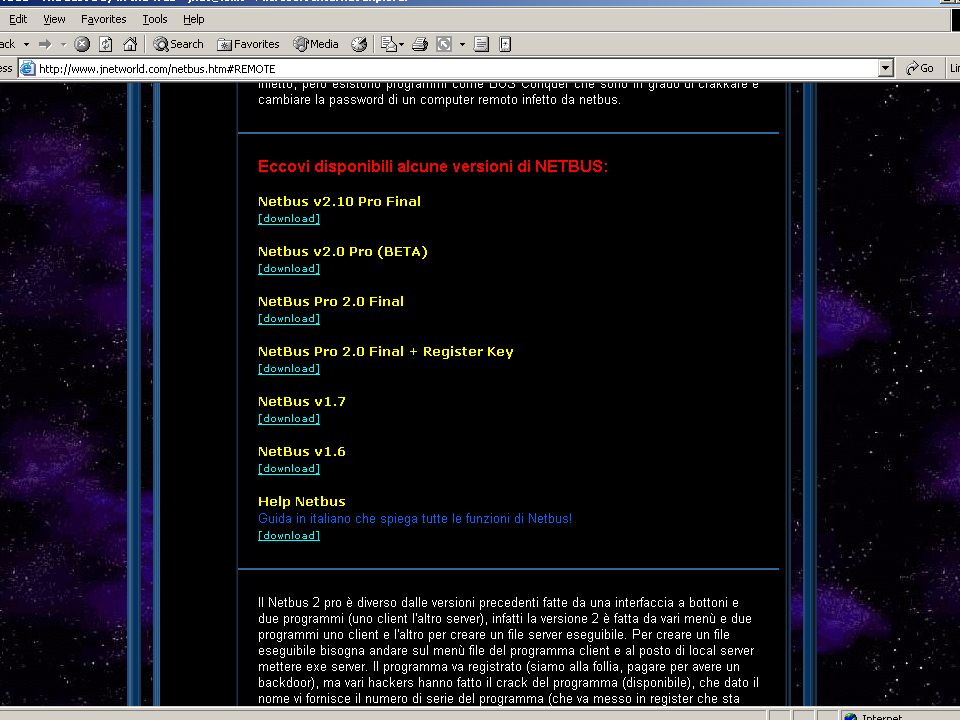This screenshot has width=960, height=720.
Task: Click the page icon in address bar
Action: click(28, 69)
